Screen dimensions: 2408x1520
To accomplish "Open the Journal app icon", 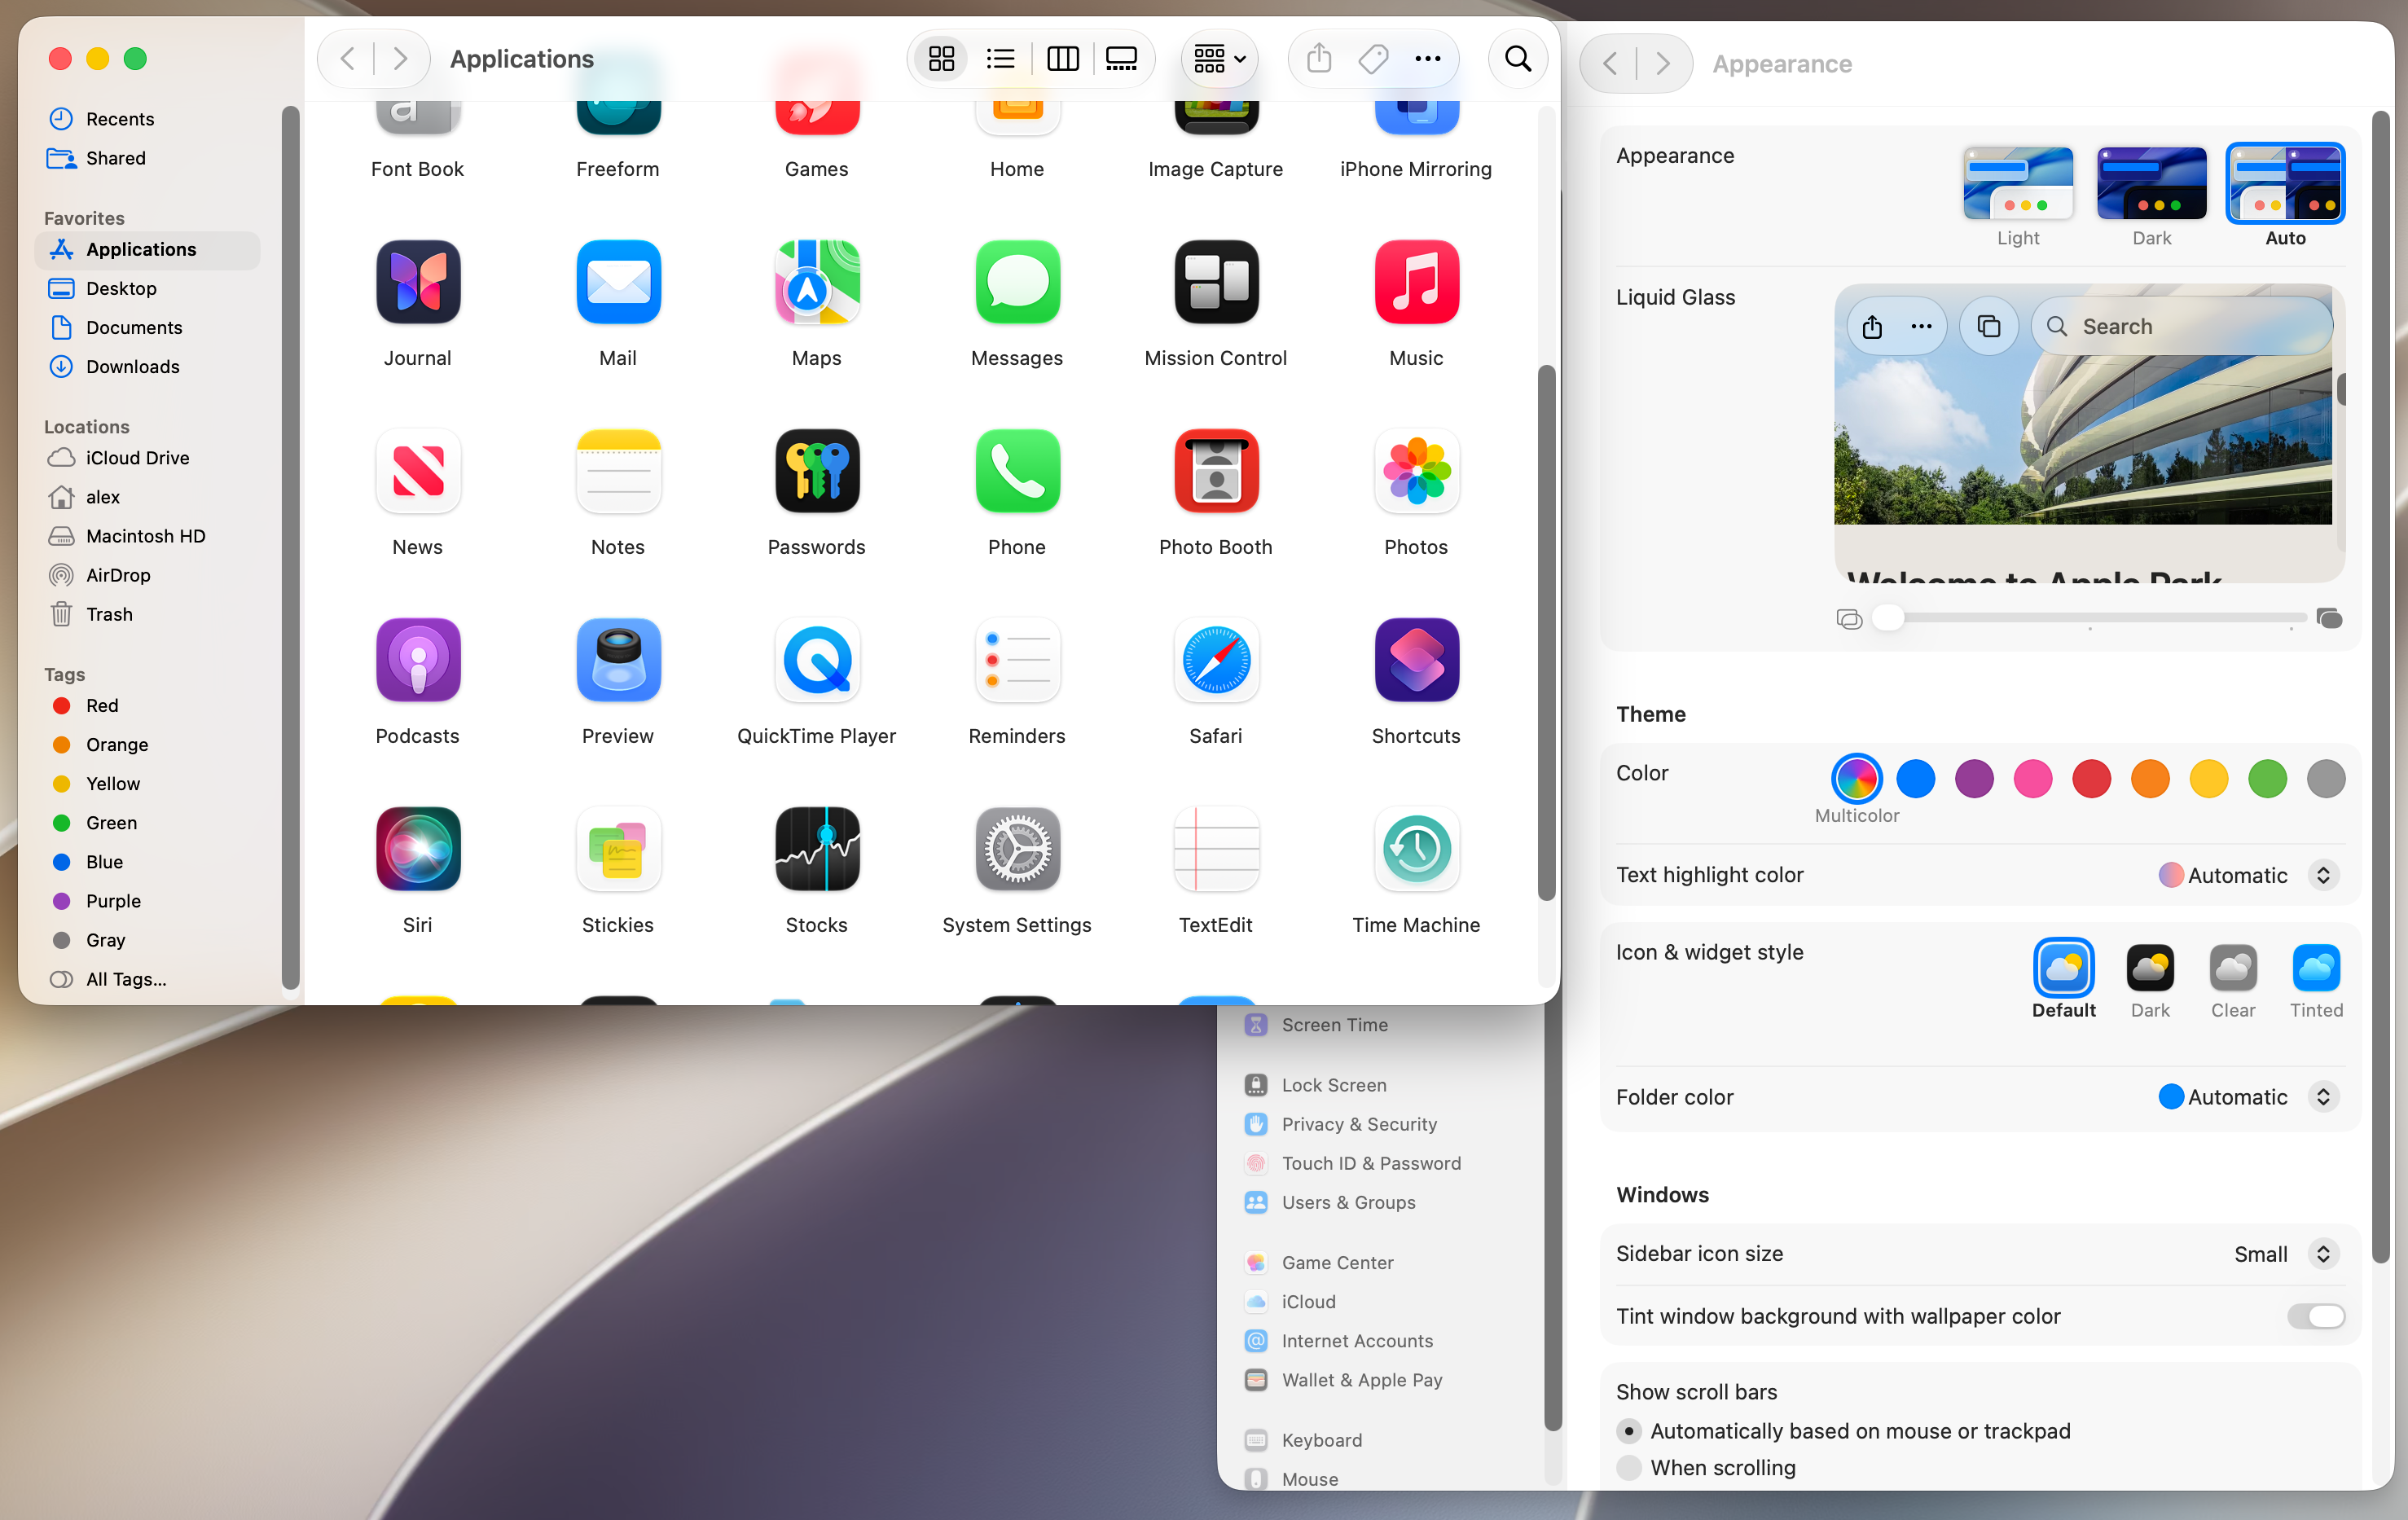I will tap(418, 282).
